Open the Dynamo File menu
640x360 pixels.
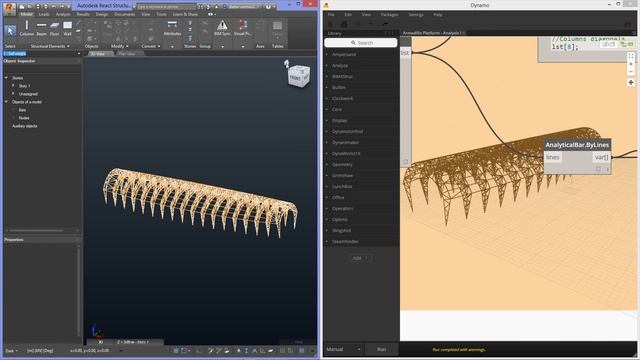coord(331,15)
